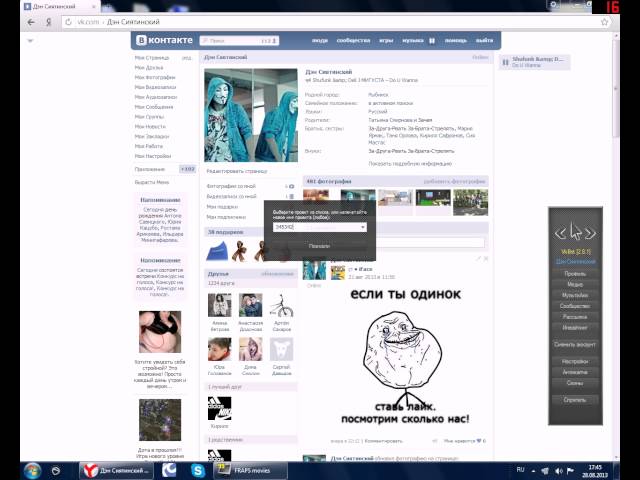This screenshot has width=640, height=480.
Task: Click the Настройки button in the bot panel
Action: [575, 362]
